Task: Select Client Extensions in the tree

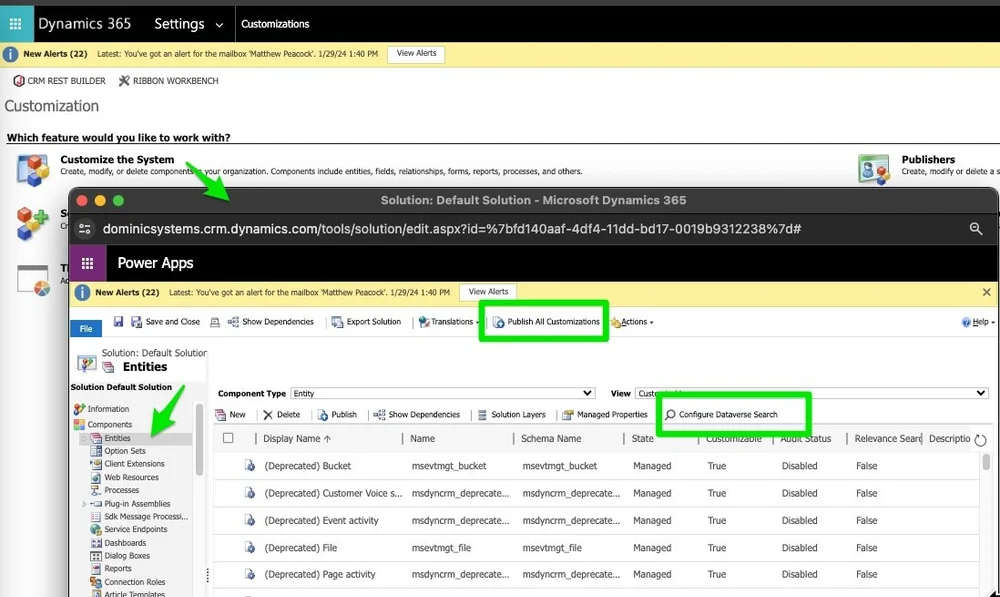Action: [128, 464]
